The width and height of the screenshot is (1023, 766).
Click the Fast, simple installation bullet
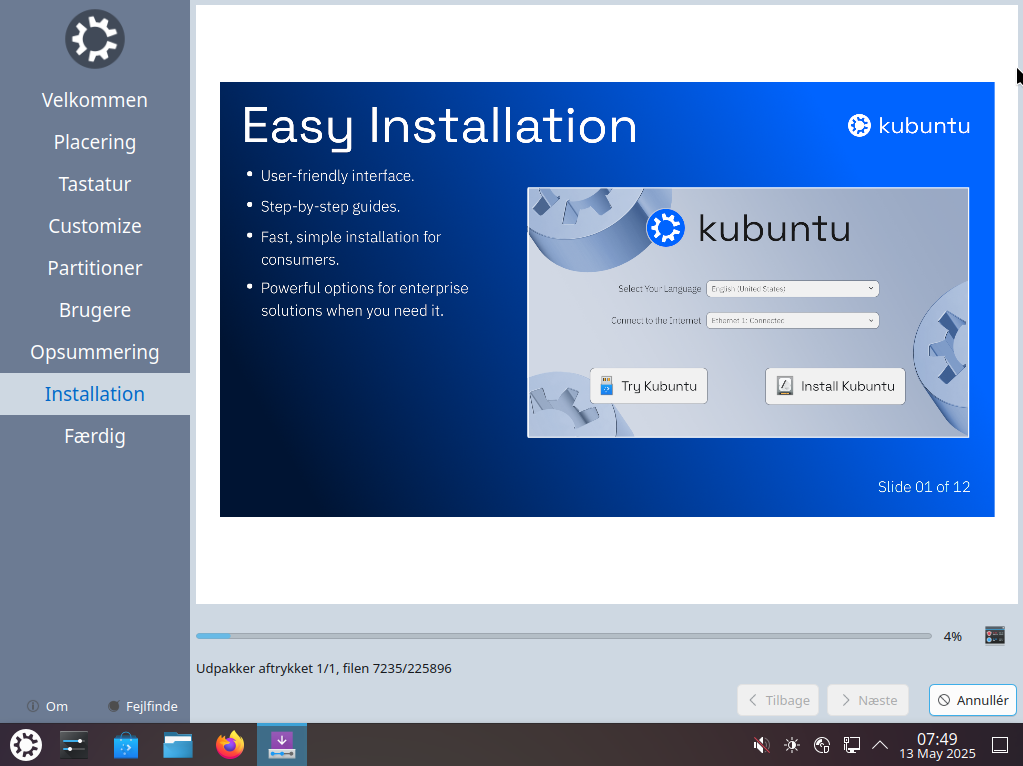(351, 248)
